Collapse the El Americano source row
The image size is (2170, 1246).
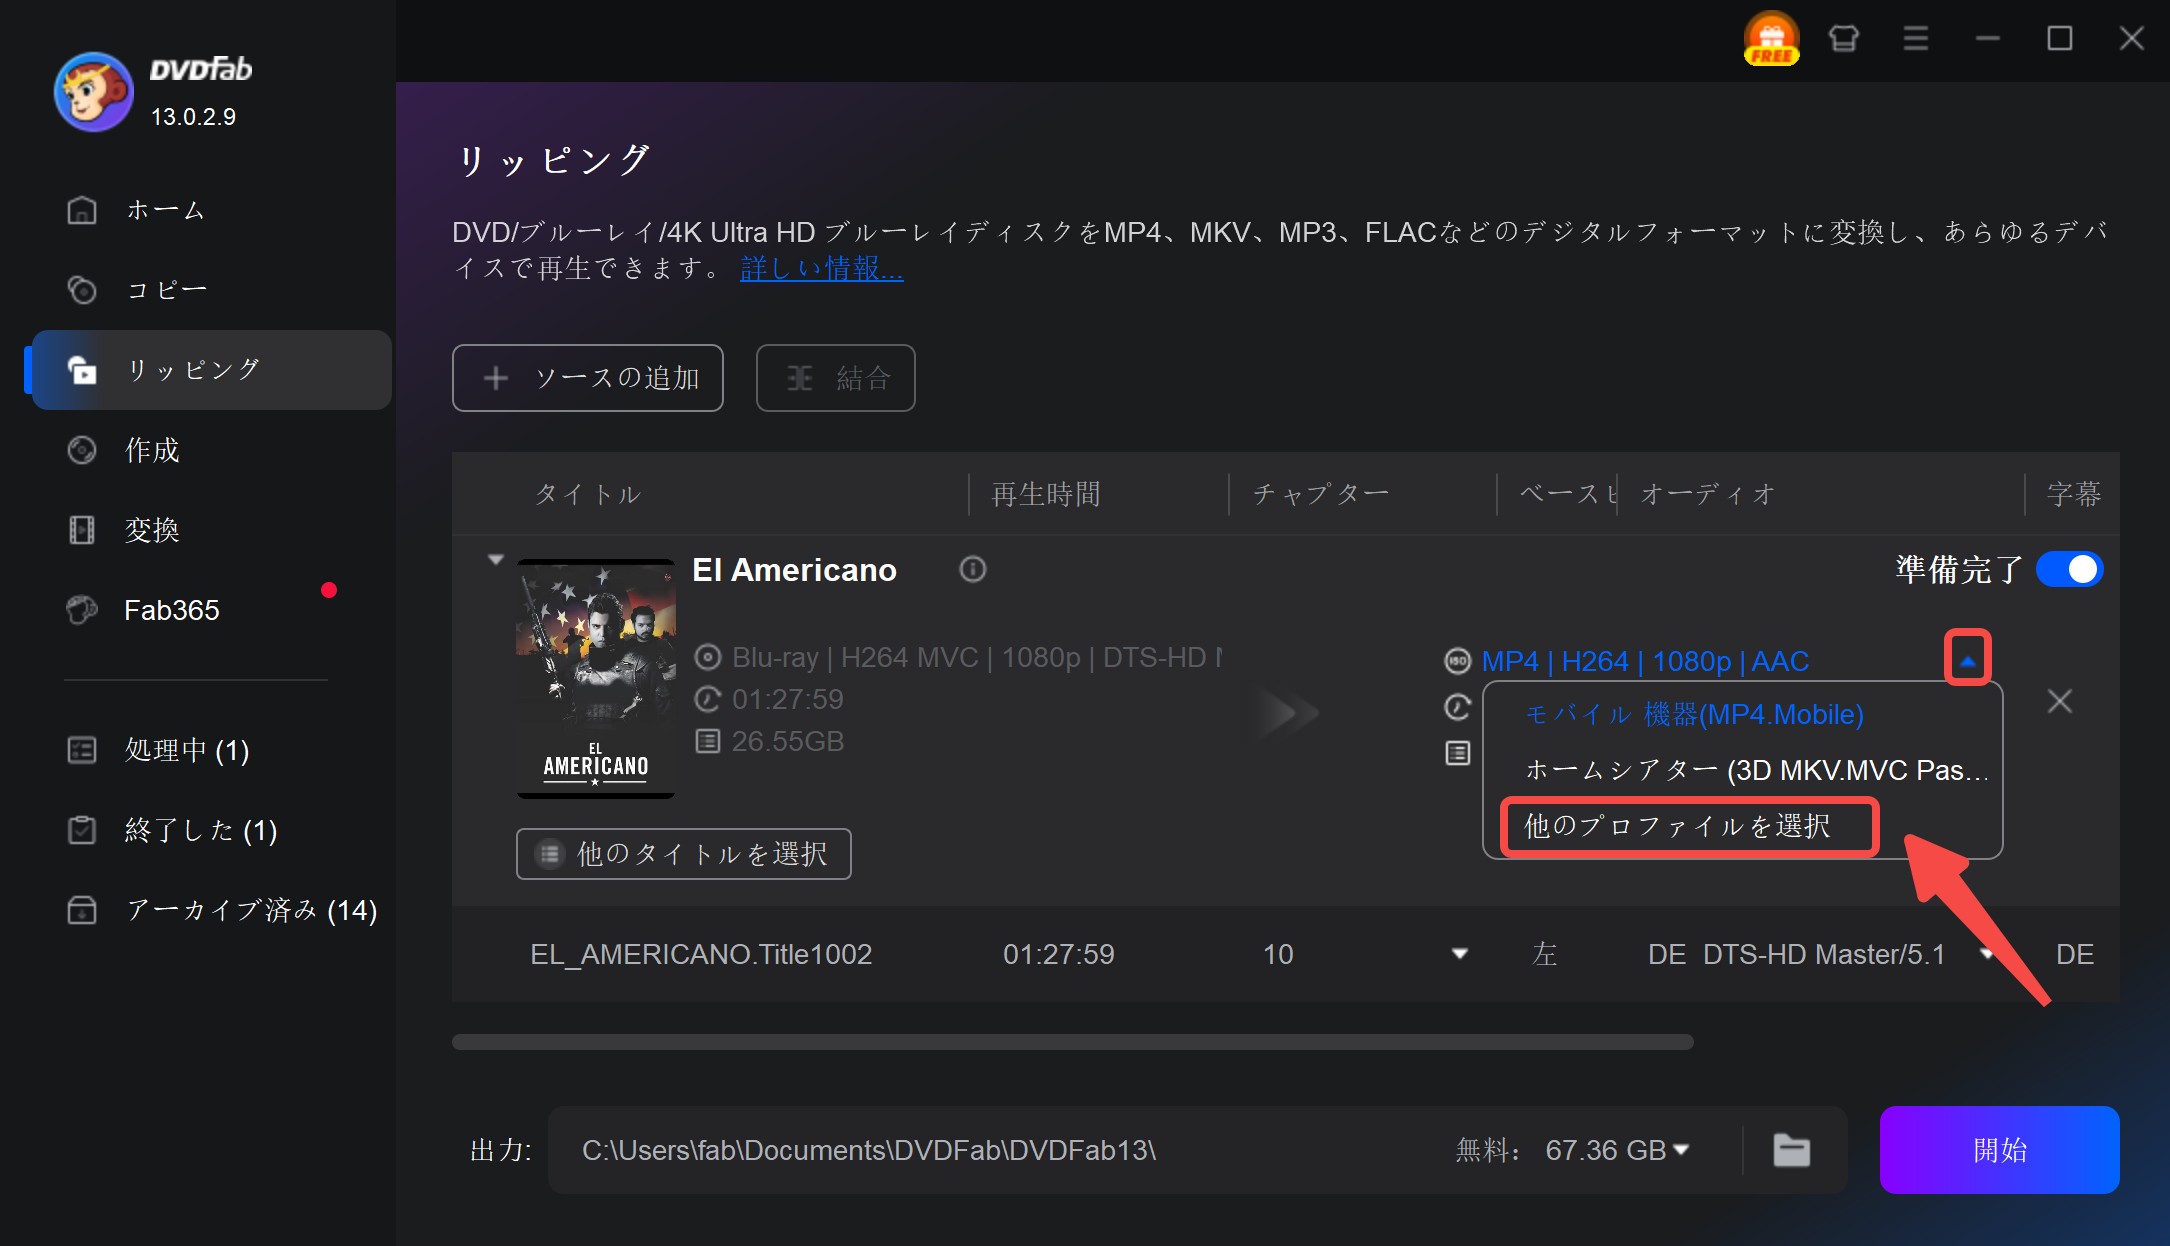tap(495, 560)
